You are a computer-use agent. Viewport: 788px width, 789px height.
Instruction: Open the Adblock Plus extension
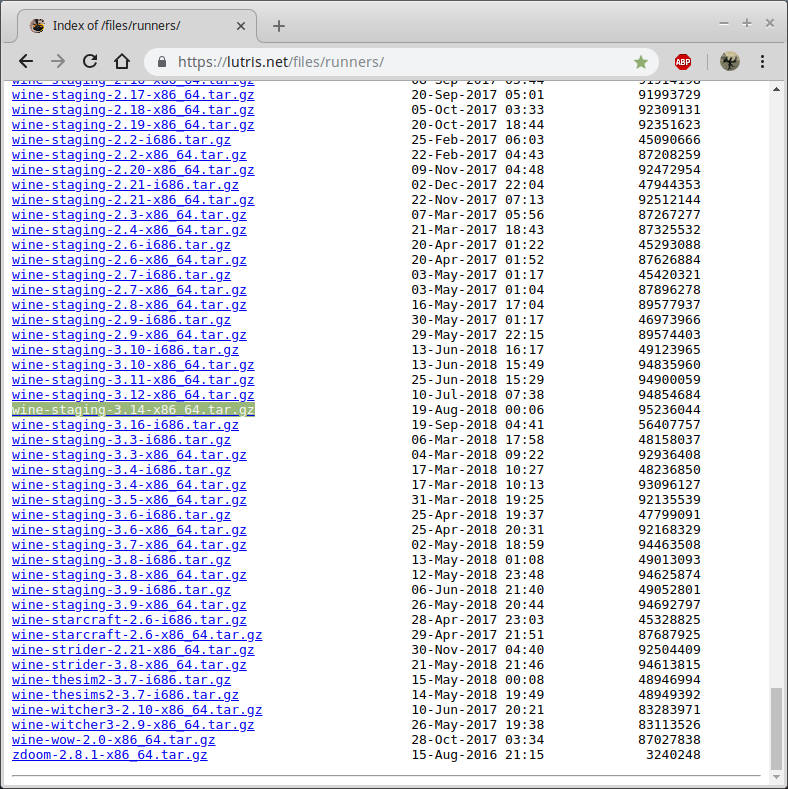(x=682, y=62)
